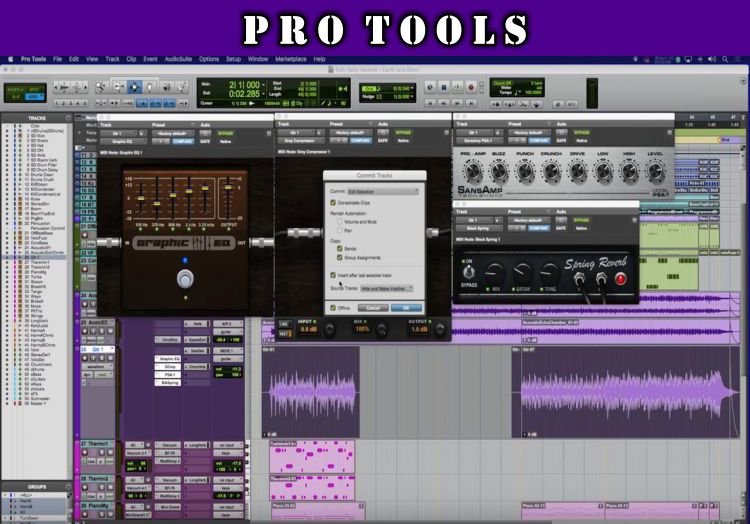
Task: Toggle Insert after last selected track
Action: click(x=333, y=275)
